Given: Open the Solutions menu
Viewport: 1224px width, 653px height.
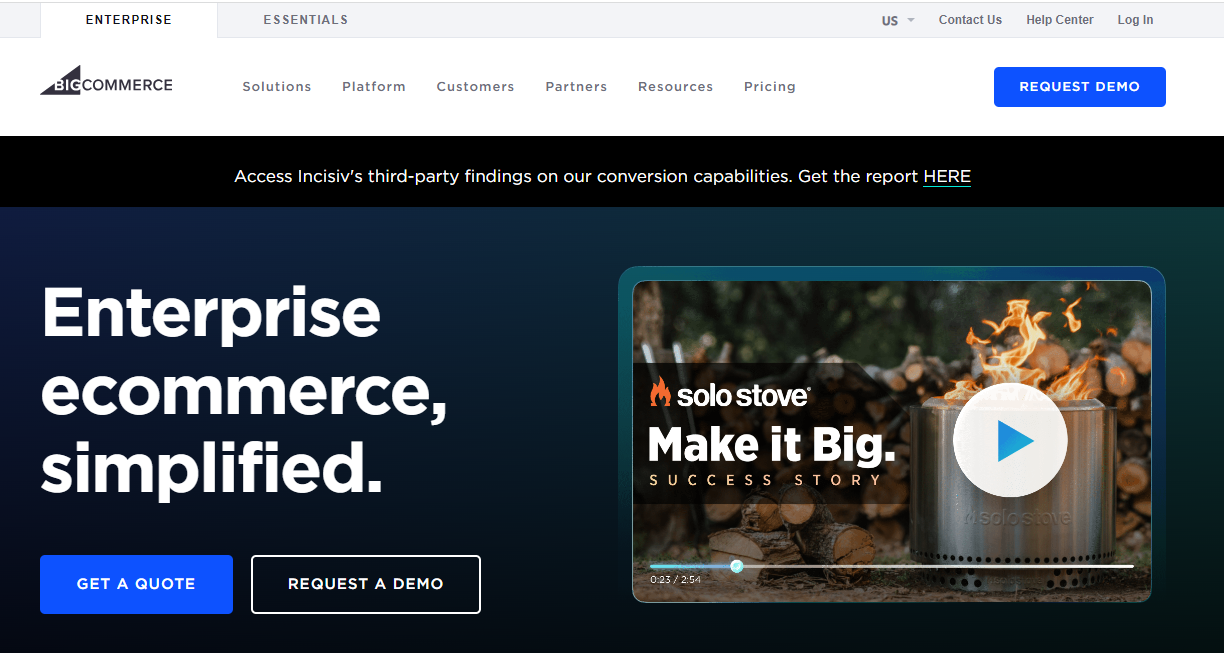Looking at the screenshot, I should pyautogui.click(x=277, y=87).
